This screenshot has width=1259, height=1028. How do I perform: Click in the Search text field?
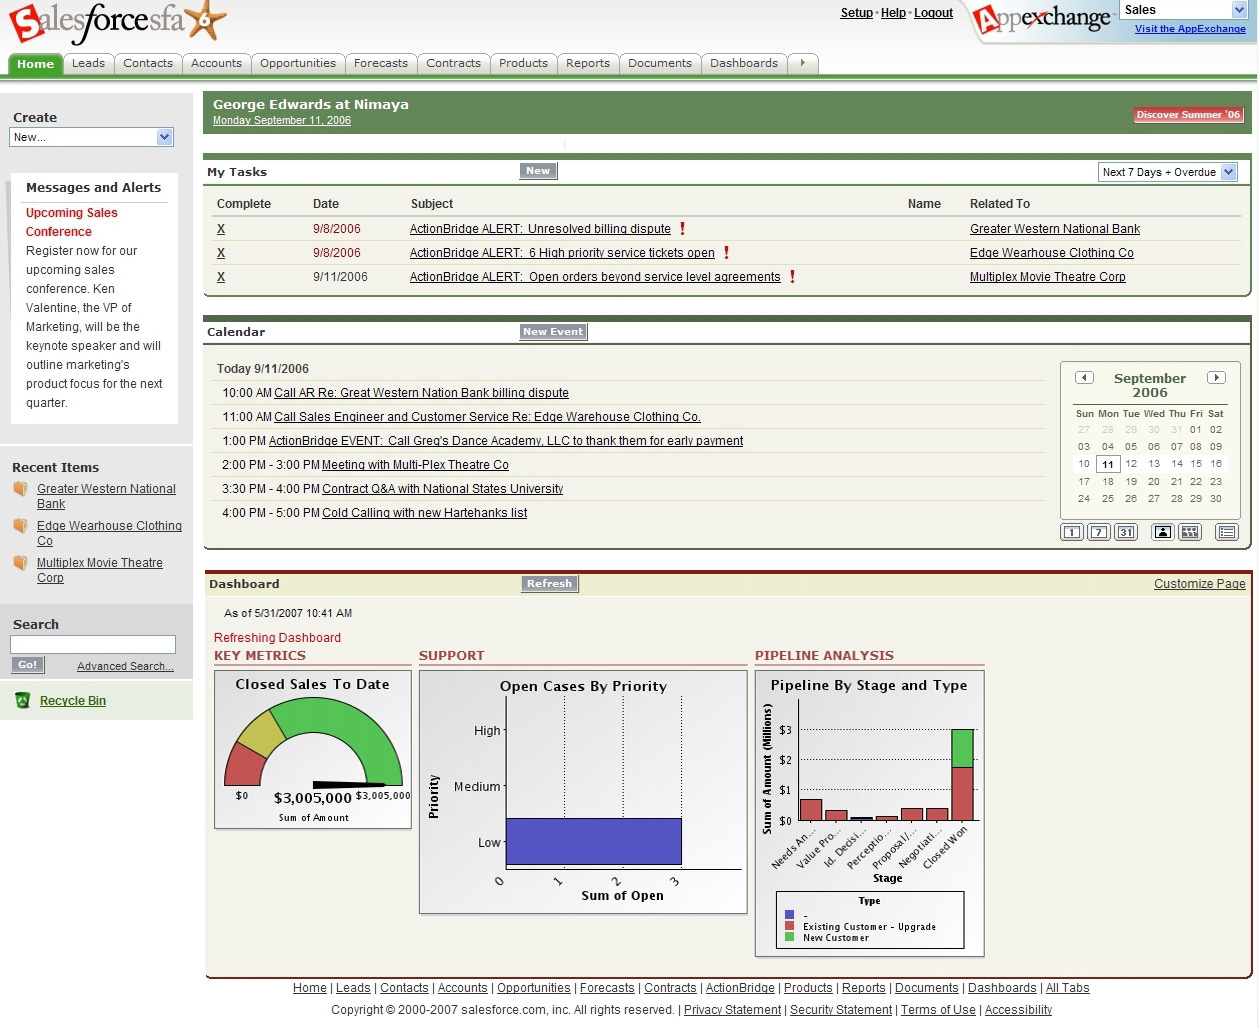tap(93, 645)
